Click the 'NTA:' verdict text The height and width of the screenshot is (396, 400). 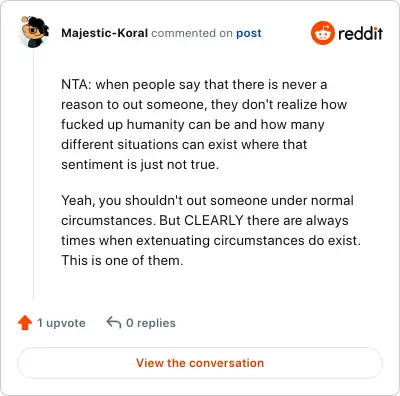tap(76, 85)
